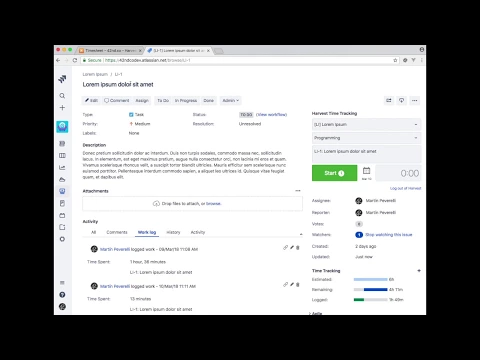The width and height of the screenshot is (480, 360).
Task: Copy the link of the 1 hour 36 minutes work log
Action: (285, 247)
